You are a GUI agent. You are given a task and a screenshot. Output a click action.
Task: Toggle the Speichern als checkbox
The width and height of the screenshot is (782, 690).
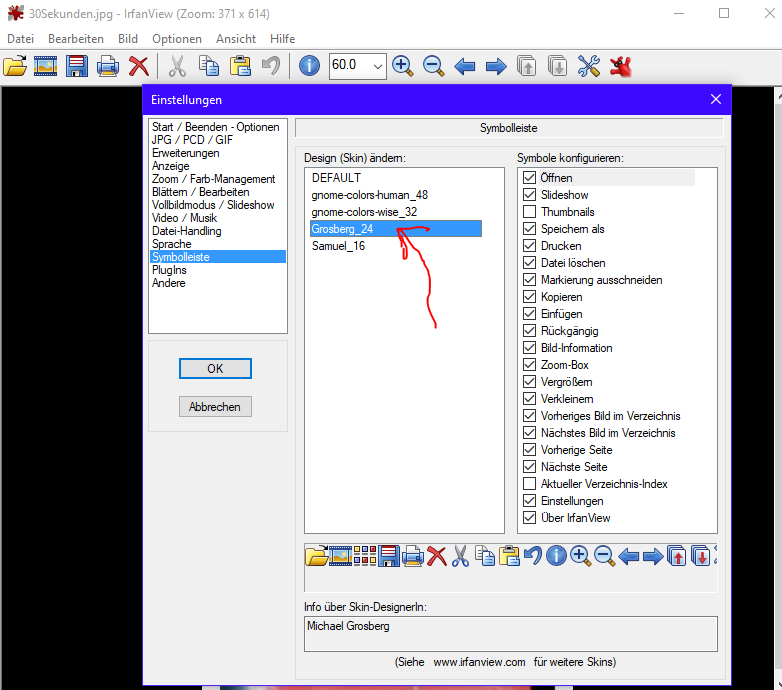click(529, 228)
